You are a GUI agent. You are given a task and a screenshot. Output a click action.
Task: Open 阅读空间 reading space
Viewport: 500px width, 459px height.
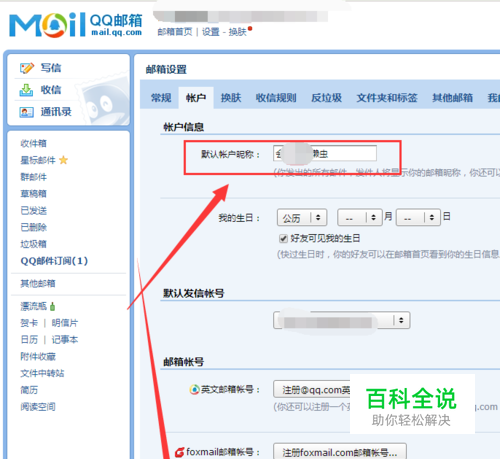pos(38,407)
